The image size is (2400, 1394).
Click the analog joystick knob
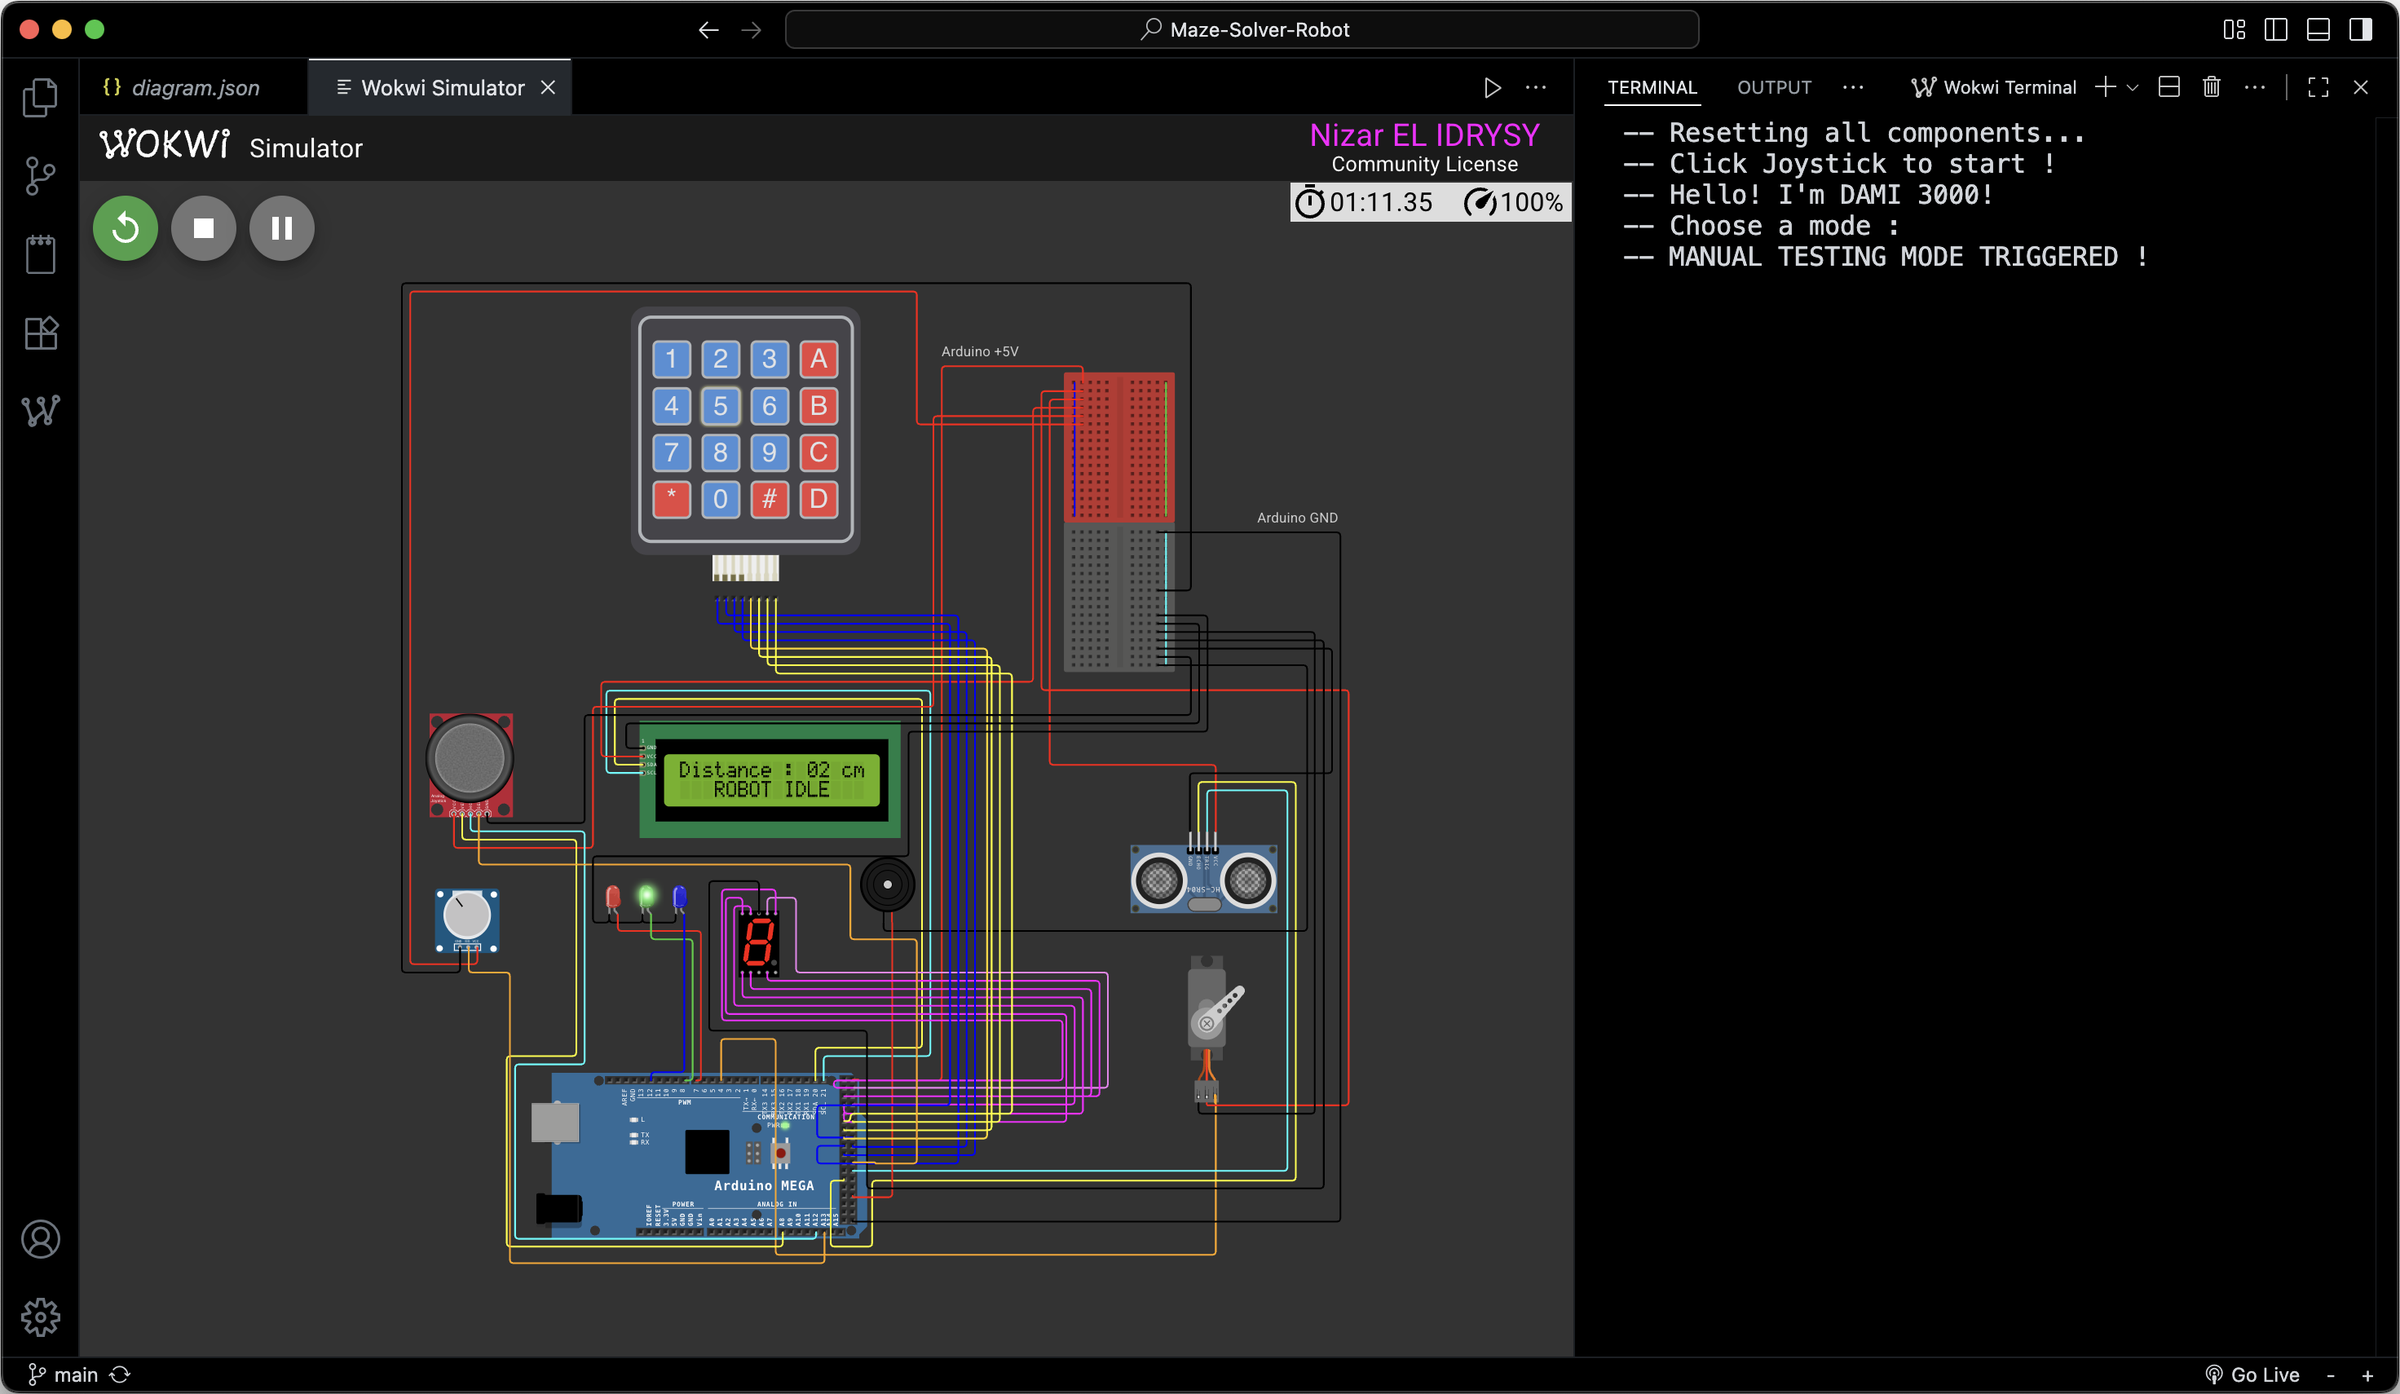click(x=470, y=758)
